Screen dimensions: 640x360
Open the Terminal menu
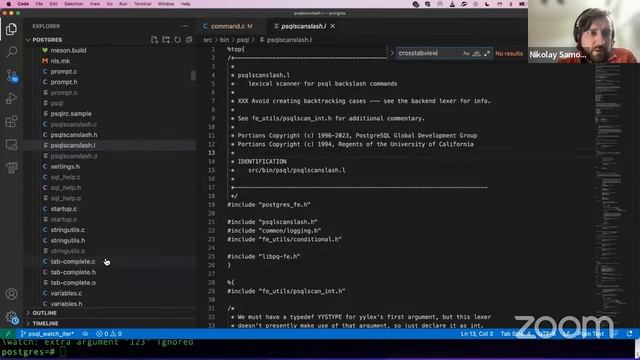[142, 4]
